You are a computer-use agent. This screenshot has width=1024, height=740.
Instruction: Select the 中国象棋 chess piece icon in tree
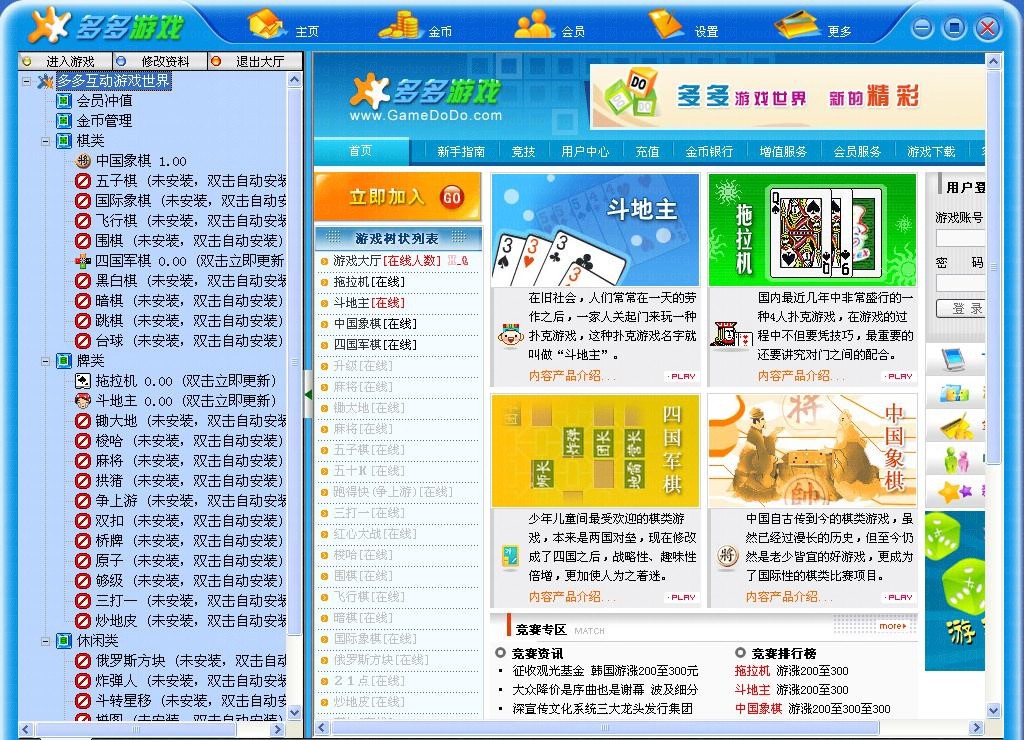click(83, 161)
